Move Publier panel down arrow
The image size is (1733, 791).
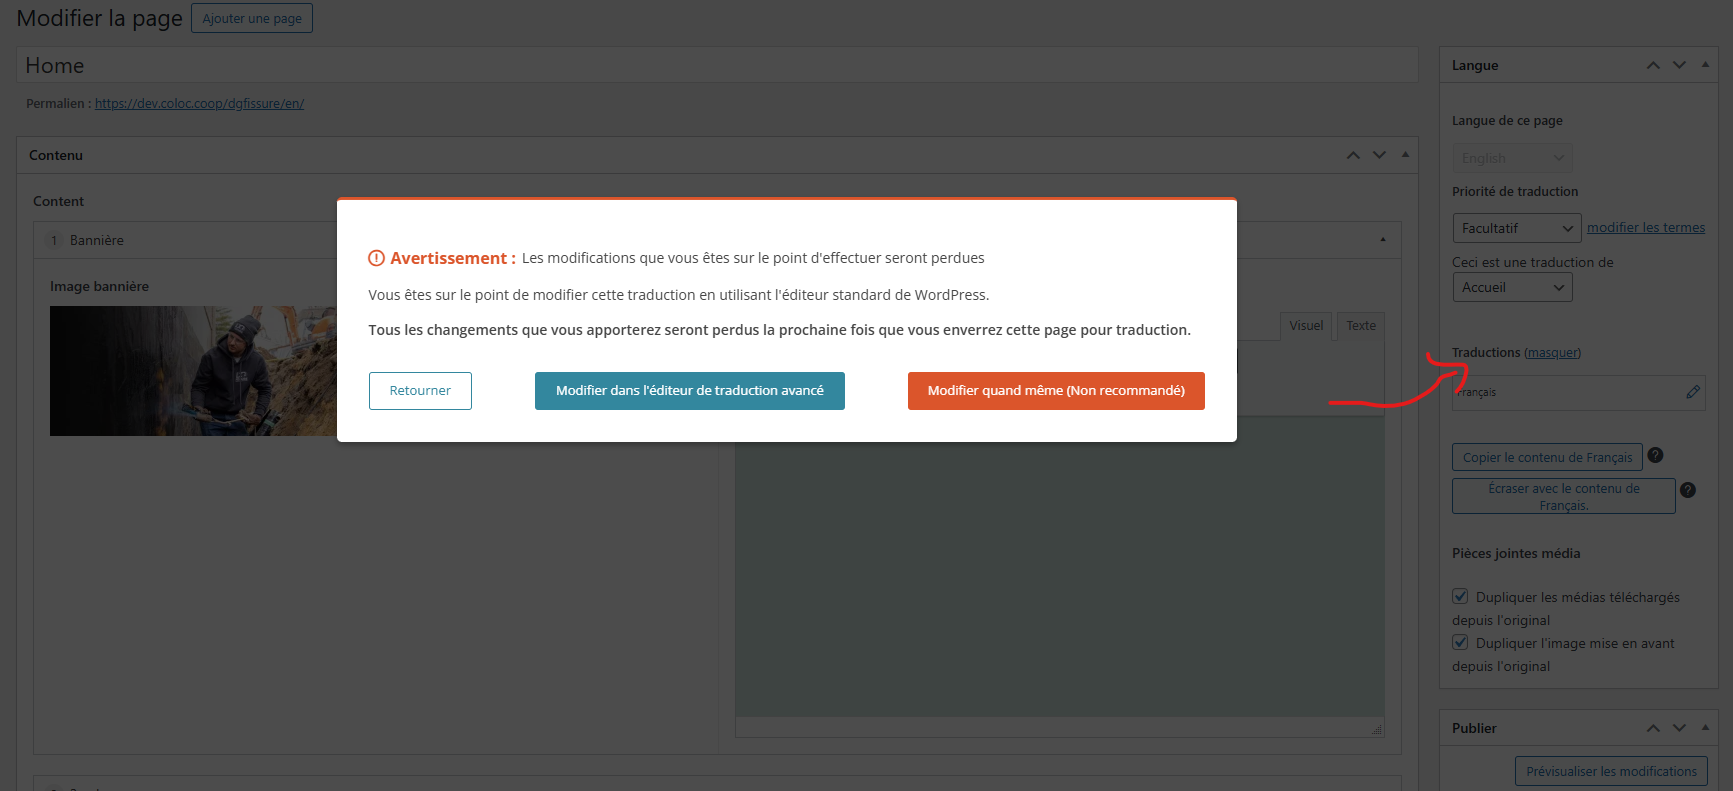tap(1679, 728)
